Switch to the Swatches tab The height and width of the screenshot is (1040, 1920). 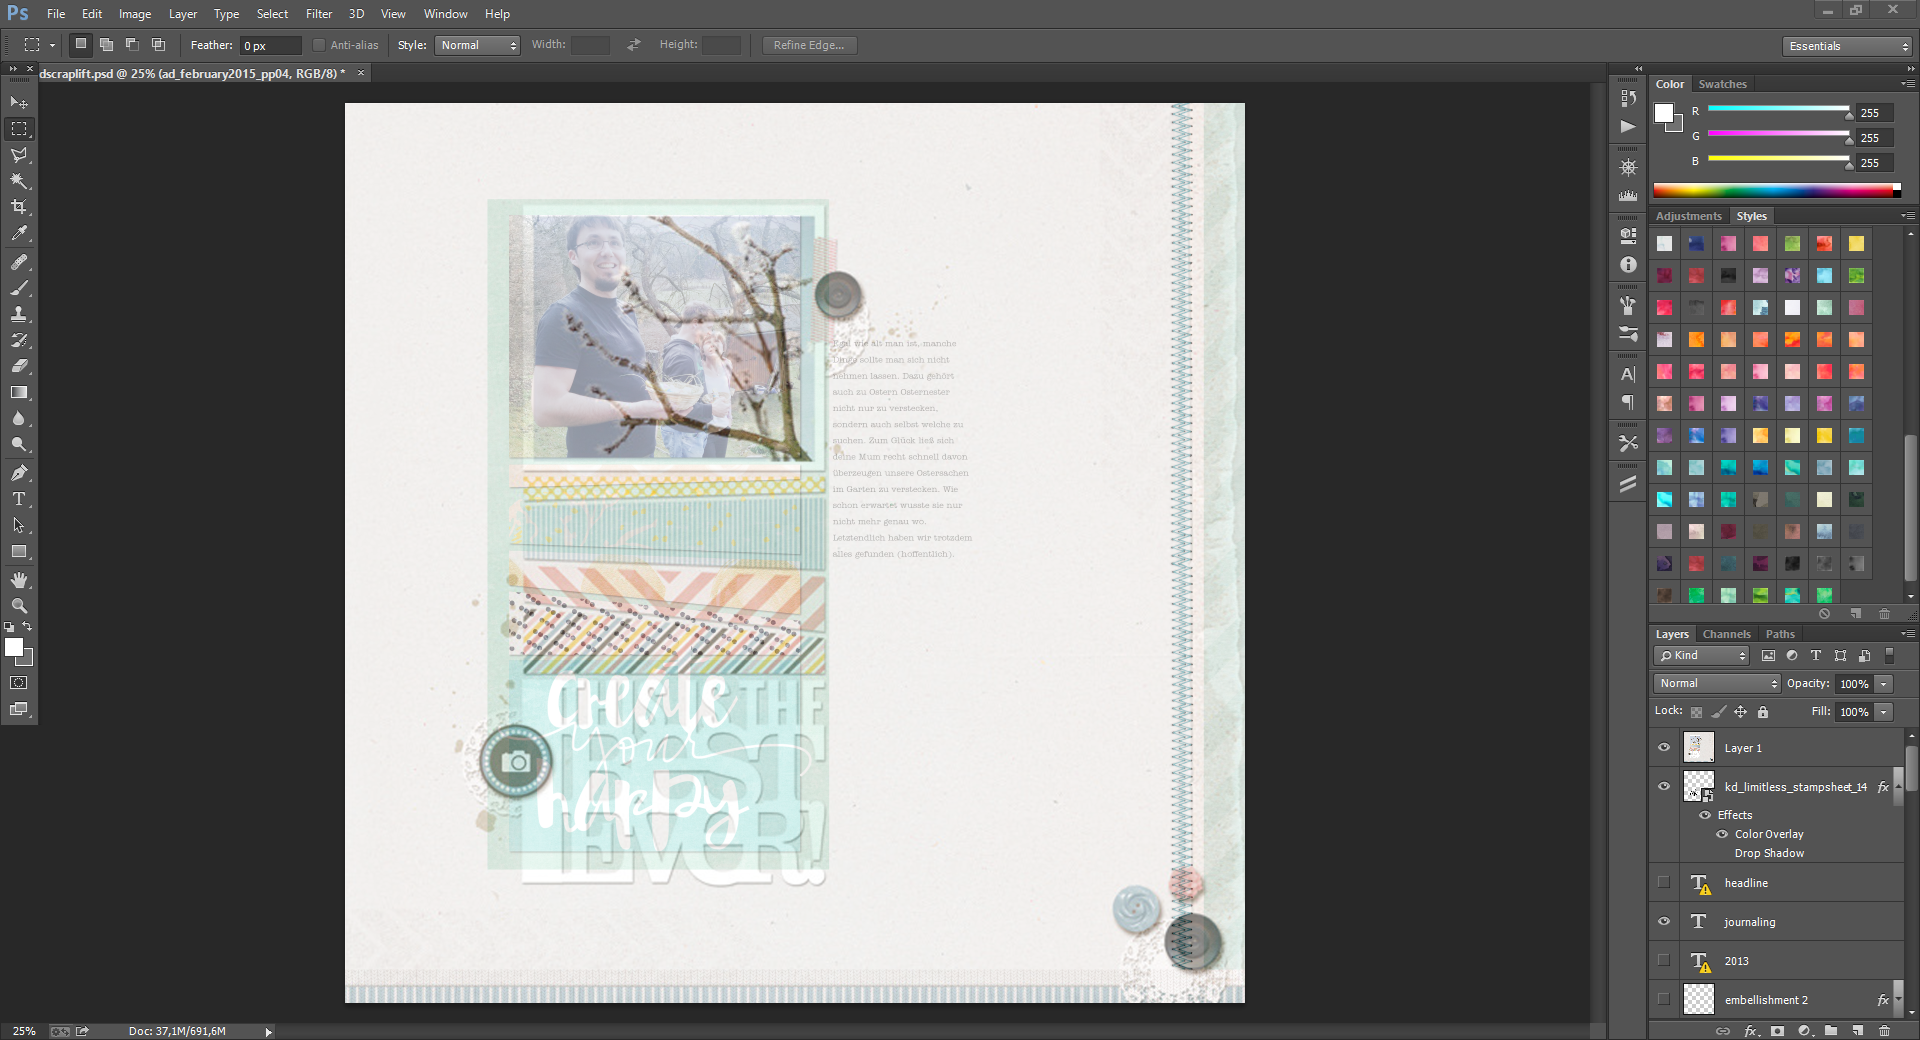click(x=1722, y=84)
